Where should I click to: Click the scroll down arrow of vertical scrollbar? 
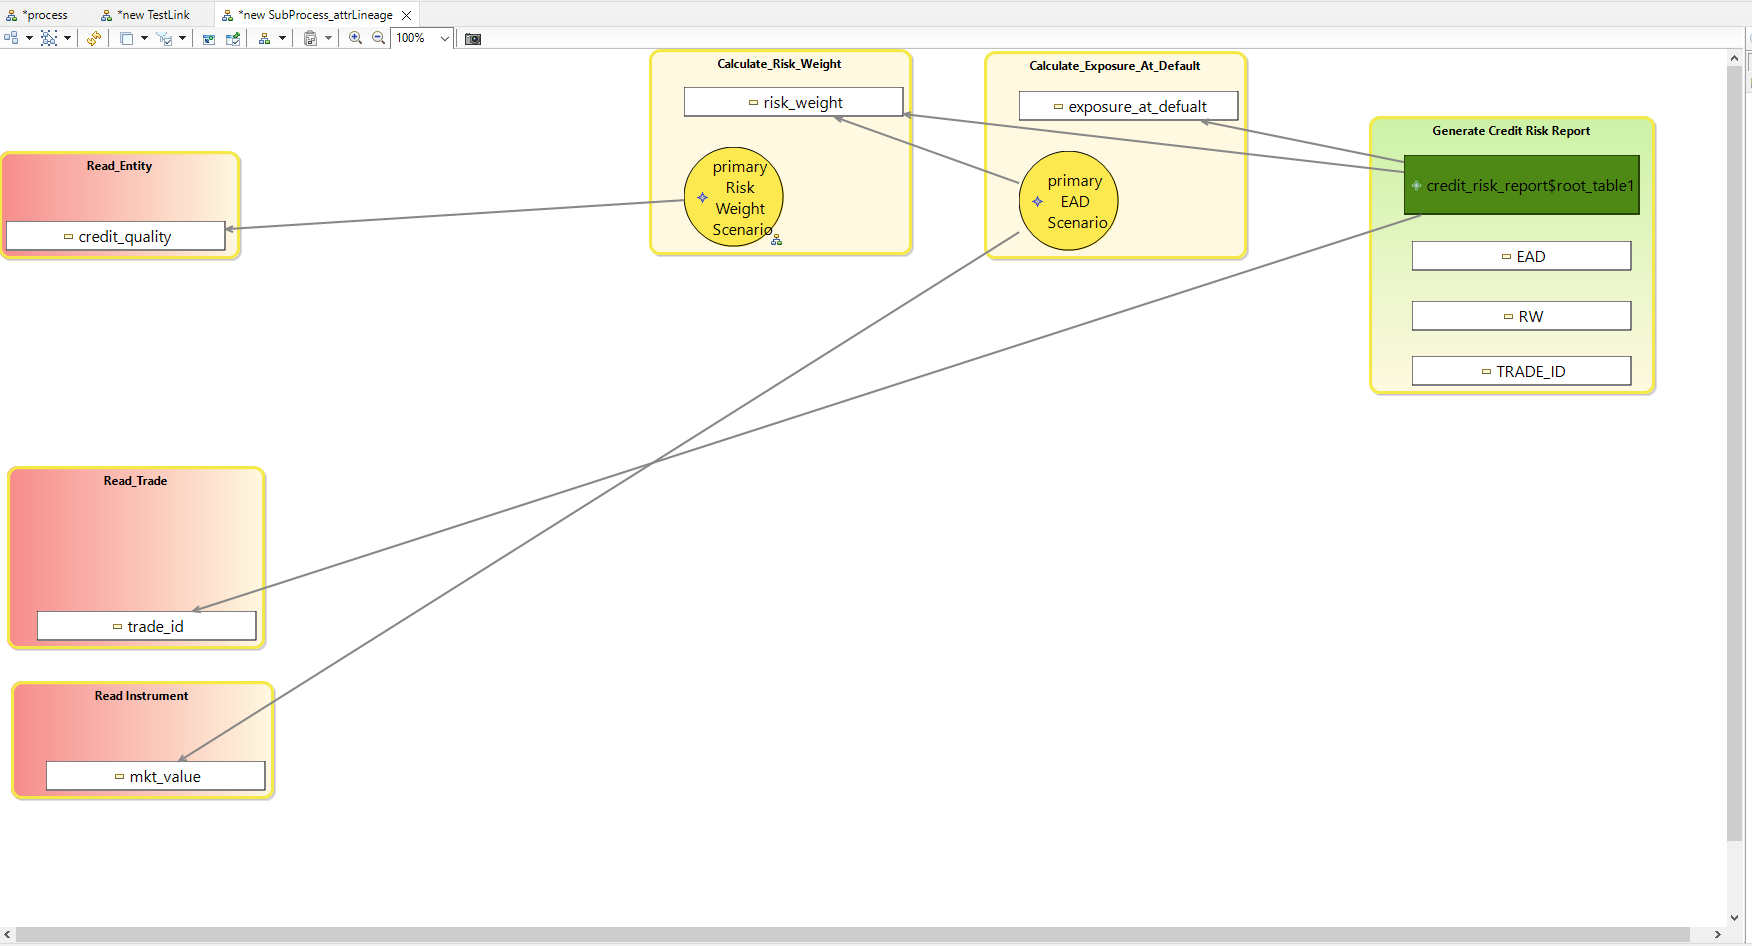pyautogui.click(x=1734, y=917)
